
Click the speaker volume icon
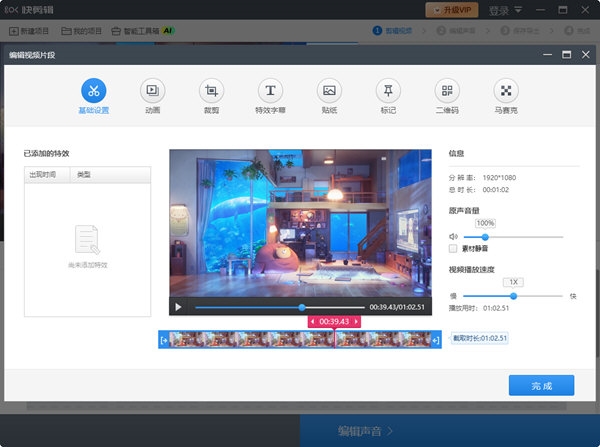click(454, 236)
